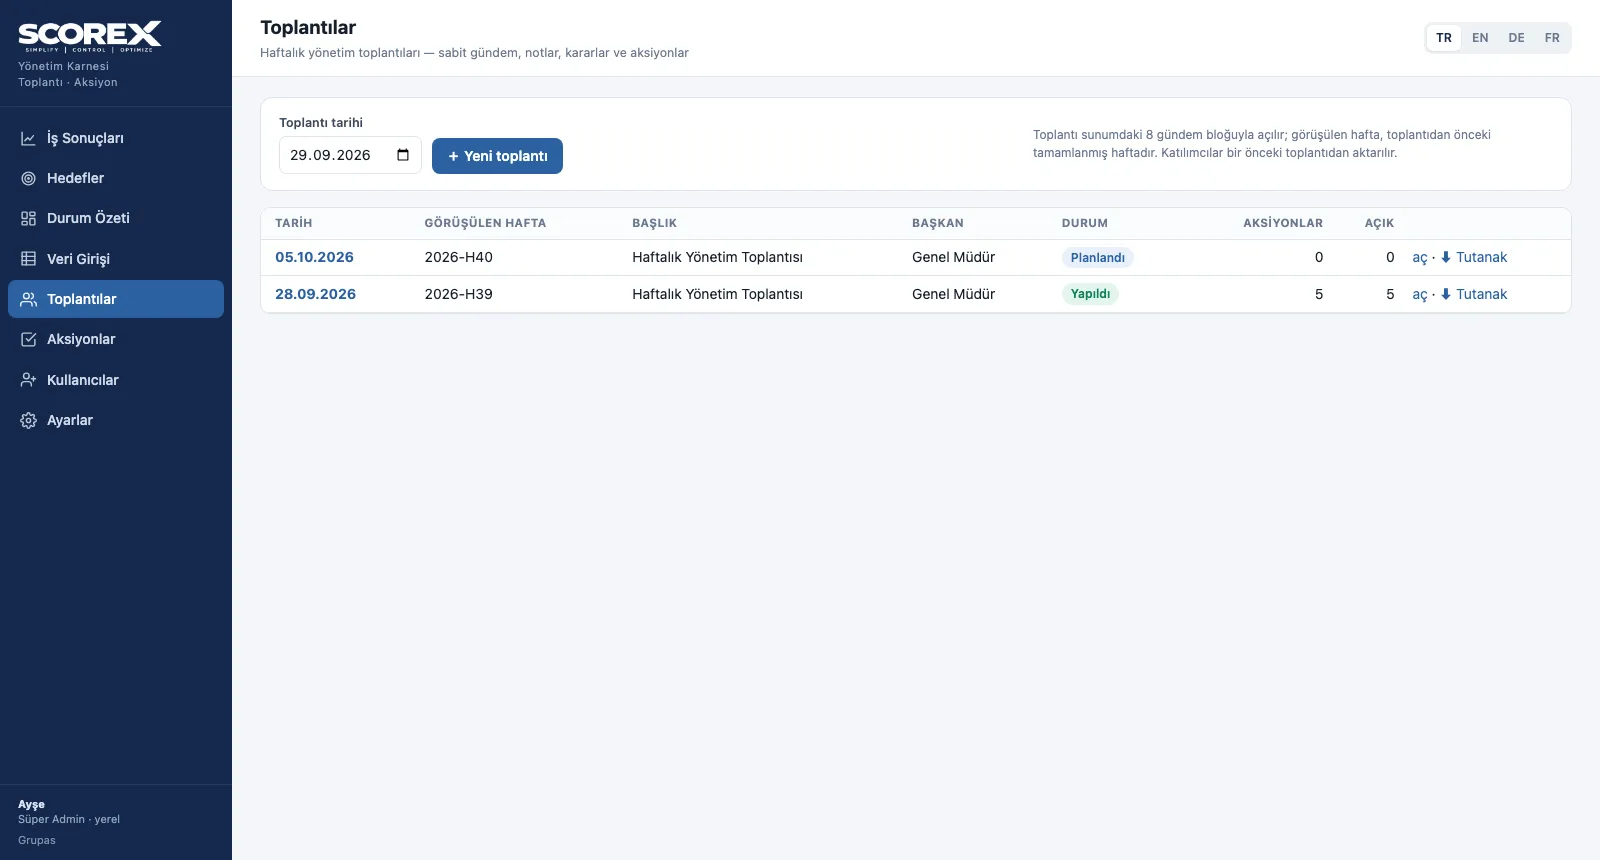Viewport: 1600px width, 860px height.
Task: Open Durum Özeti page
Action: [x=116, y=218]
